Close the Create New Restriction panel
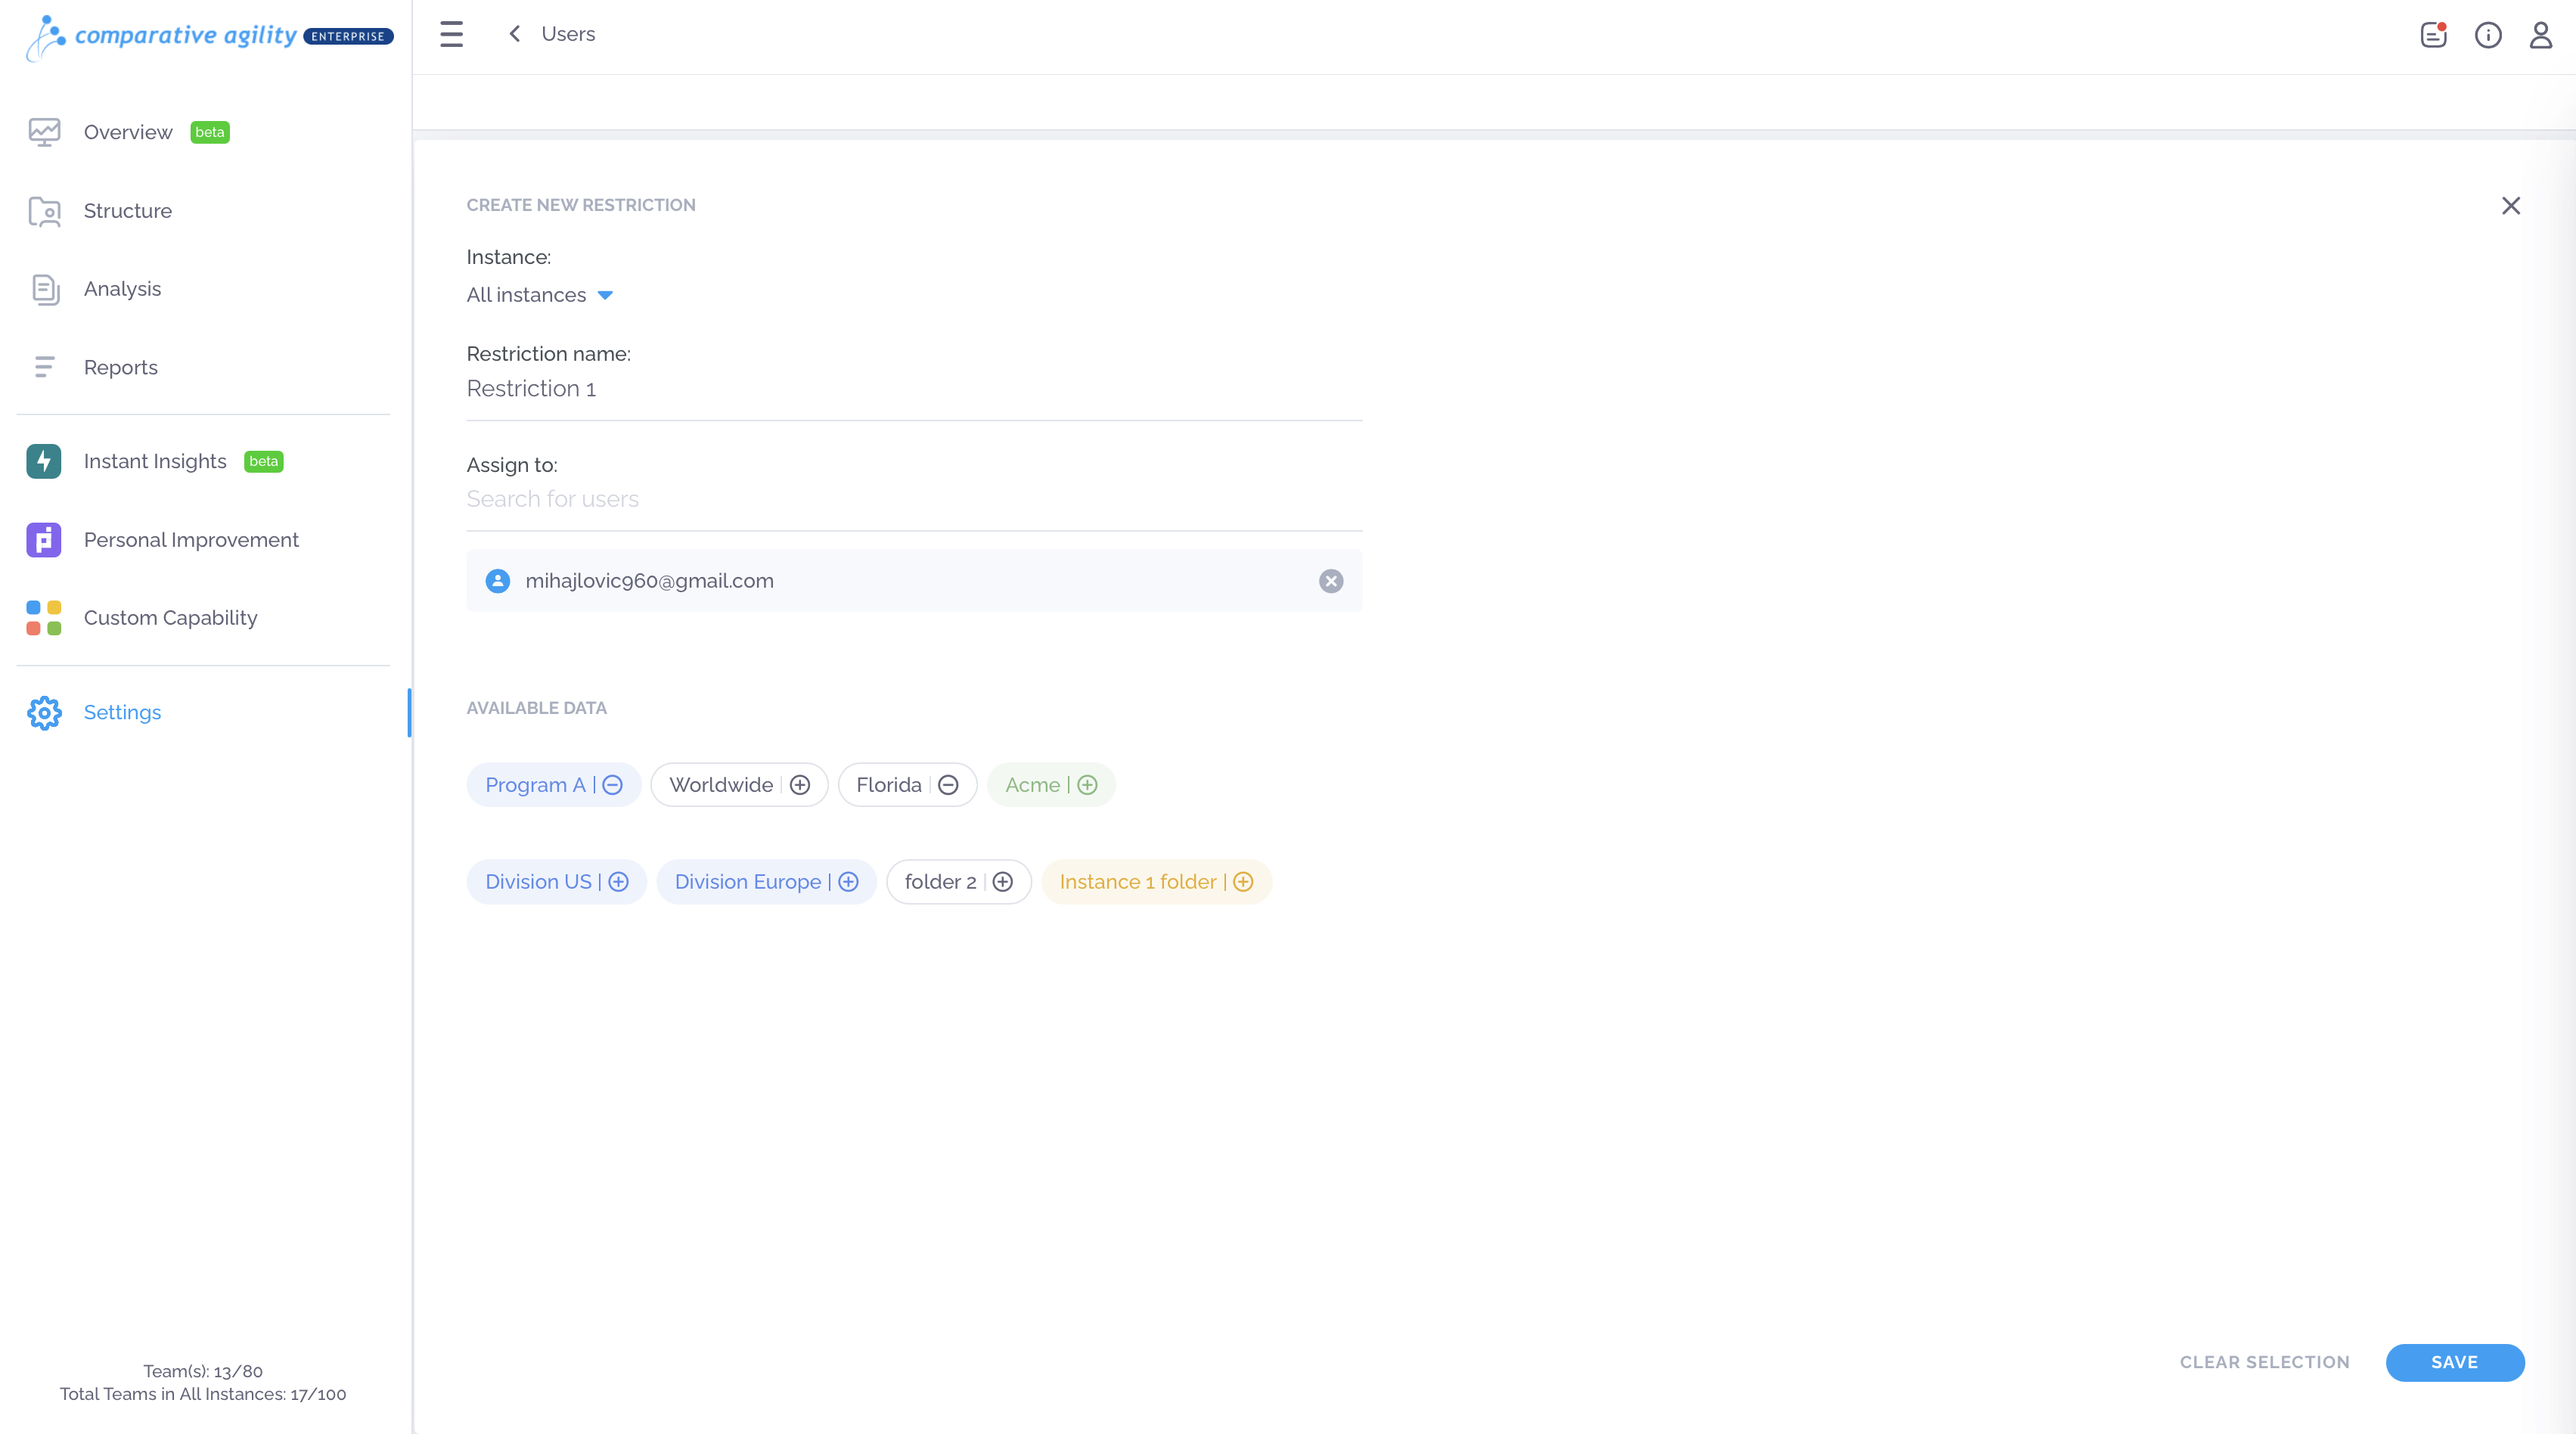Viewport: 2576px width, 1434px height. [2511, 206]
